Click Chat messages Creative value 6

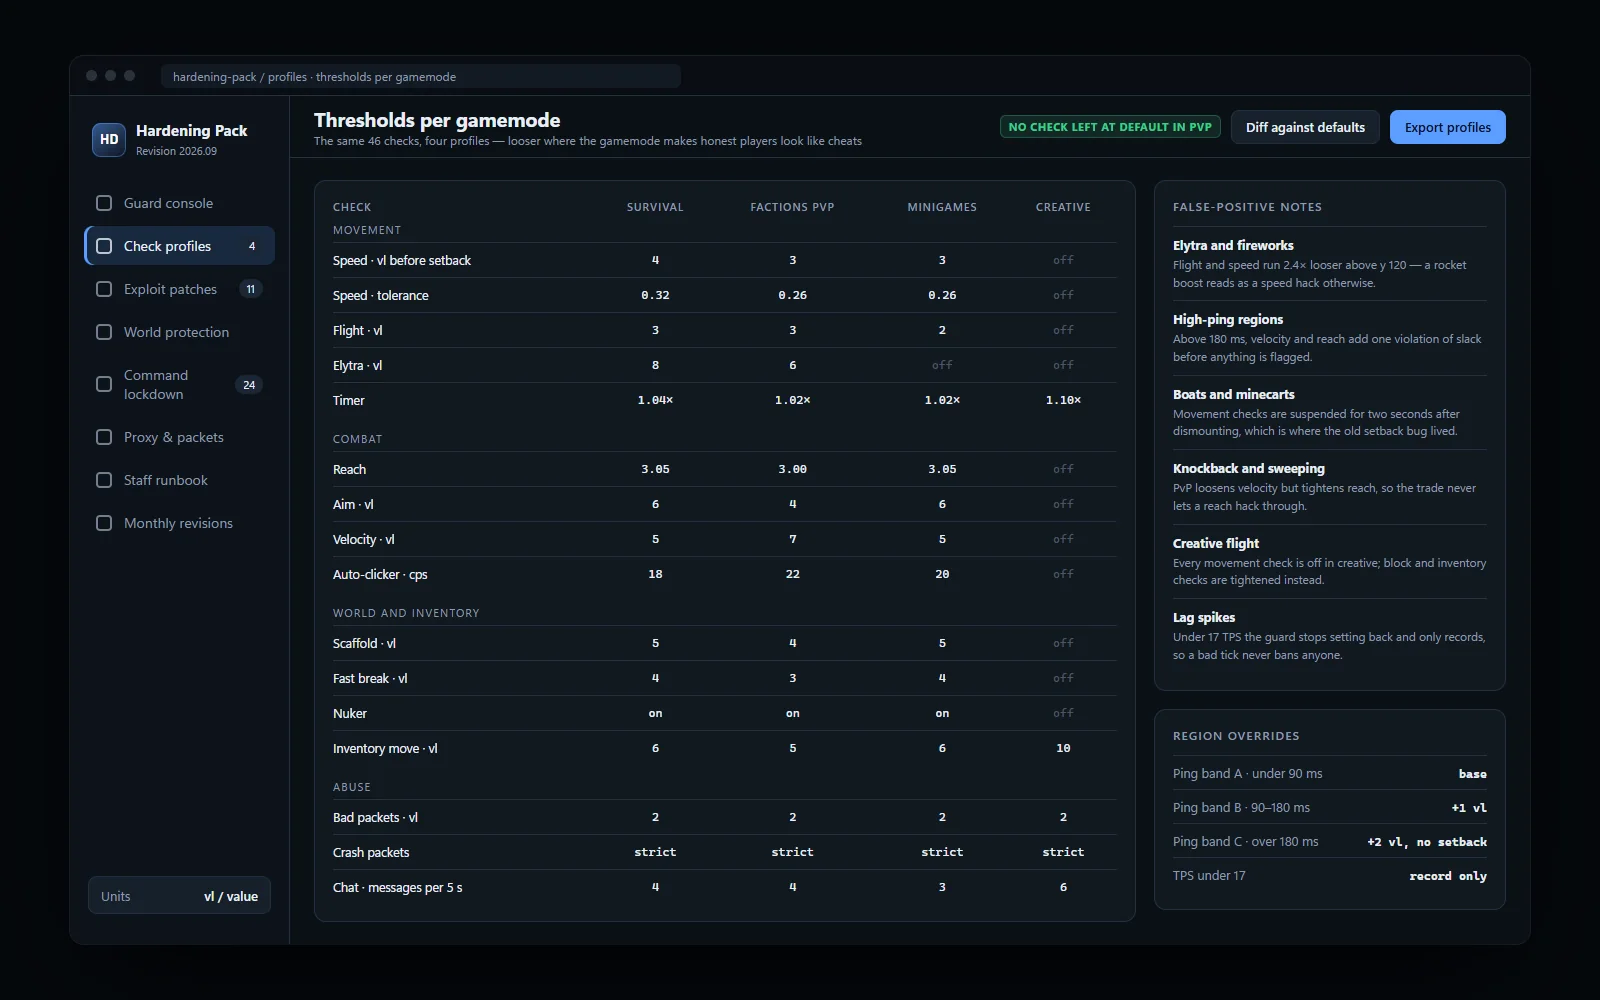[1063, 887]
